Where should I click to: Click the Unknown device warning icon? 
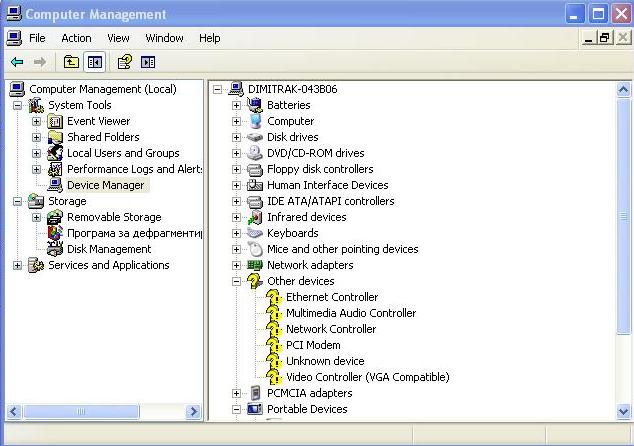coord(274,361)
